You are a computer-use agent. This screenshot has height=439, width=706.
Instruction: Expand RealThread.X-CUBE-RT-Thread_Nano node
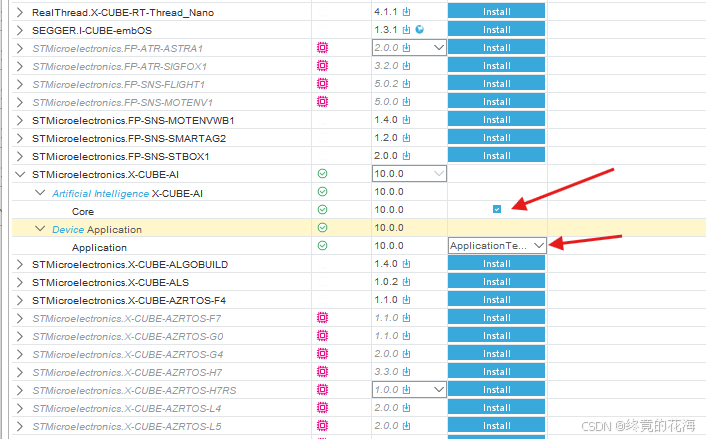[x=19, y=12]
